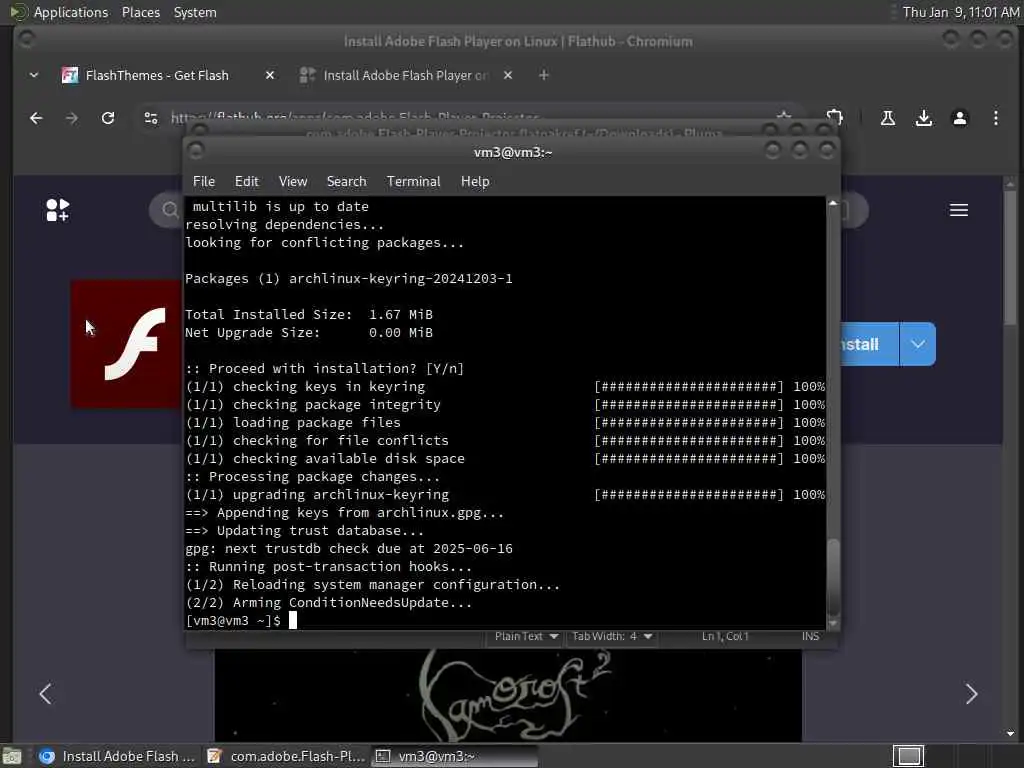Screen dimensions: 1024x768
Task: Click the 'Total Installed Size: 1.67 MiB' line
Action: (309, 315)
